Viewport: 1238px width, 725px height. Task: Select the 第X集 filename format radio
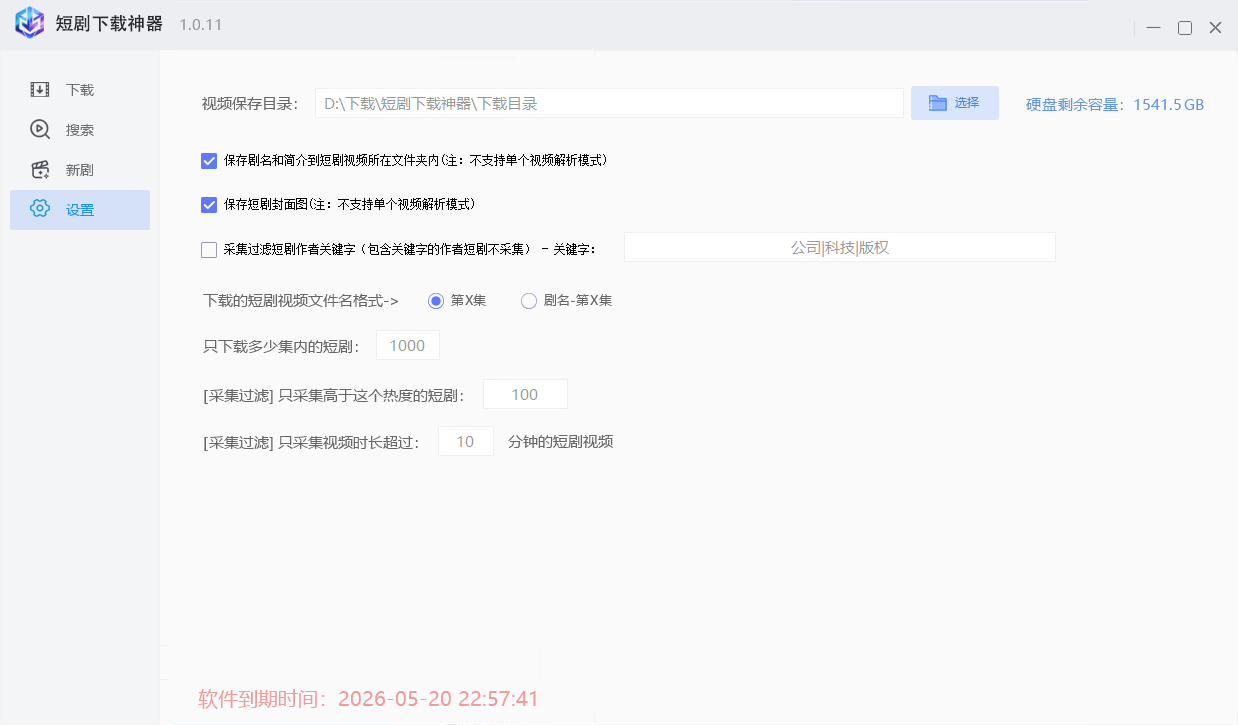435,300
